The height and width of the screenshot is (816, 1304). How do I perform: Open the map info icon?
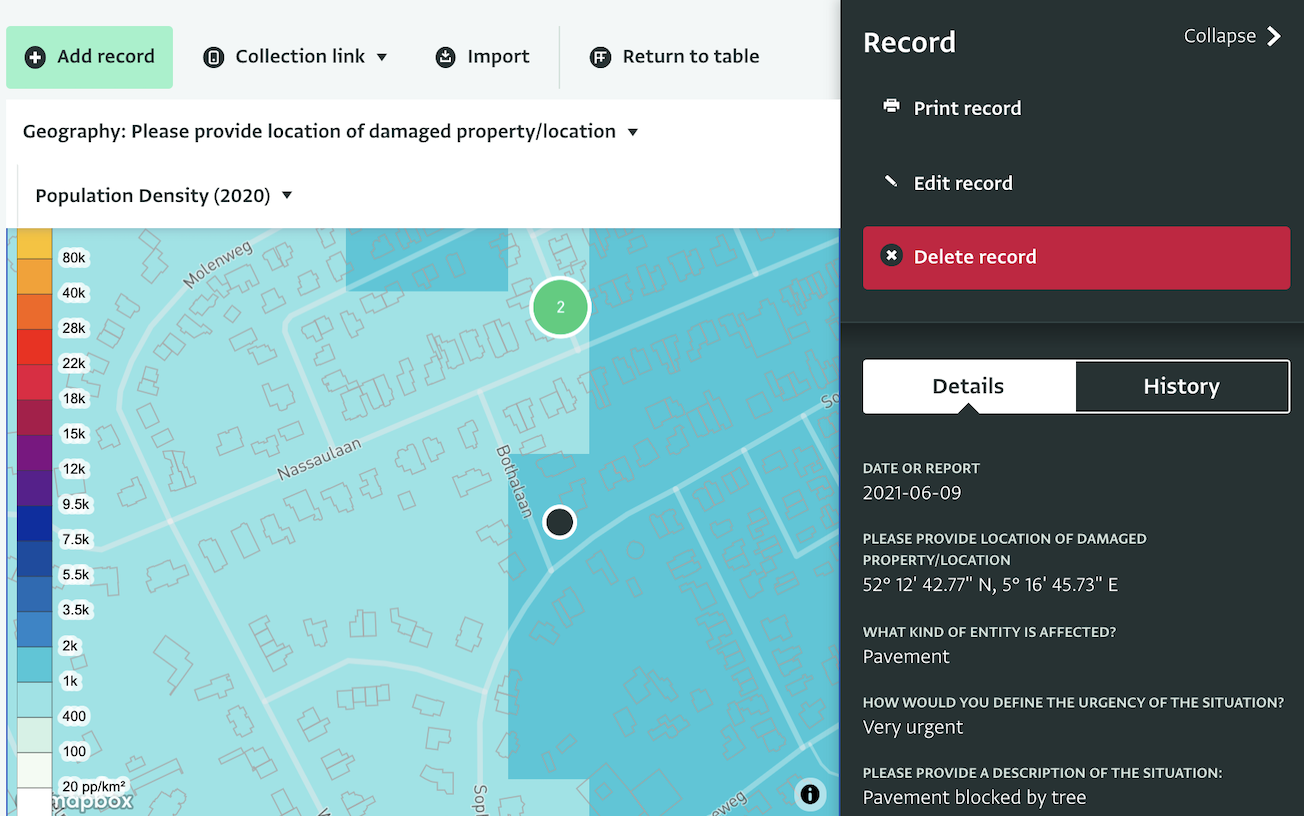(810, 794)
